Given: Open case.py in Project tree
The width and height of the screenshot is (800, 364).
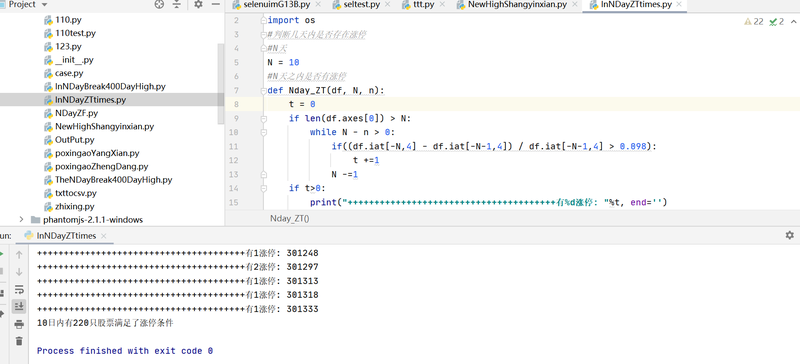Looking at the screenshot, I should pos(69,73).
